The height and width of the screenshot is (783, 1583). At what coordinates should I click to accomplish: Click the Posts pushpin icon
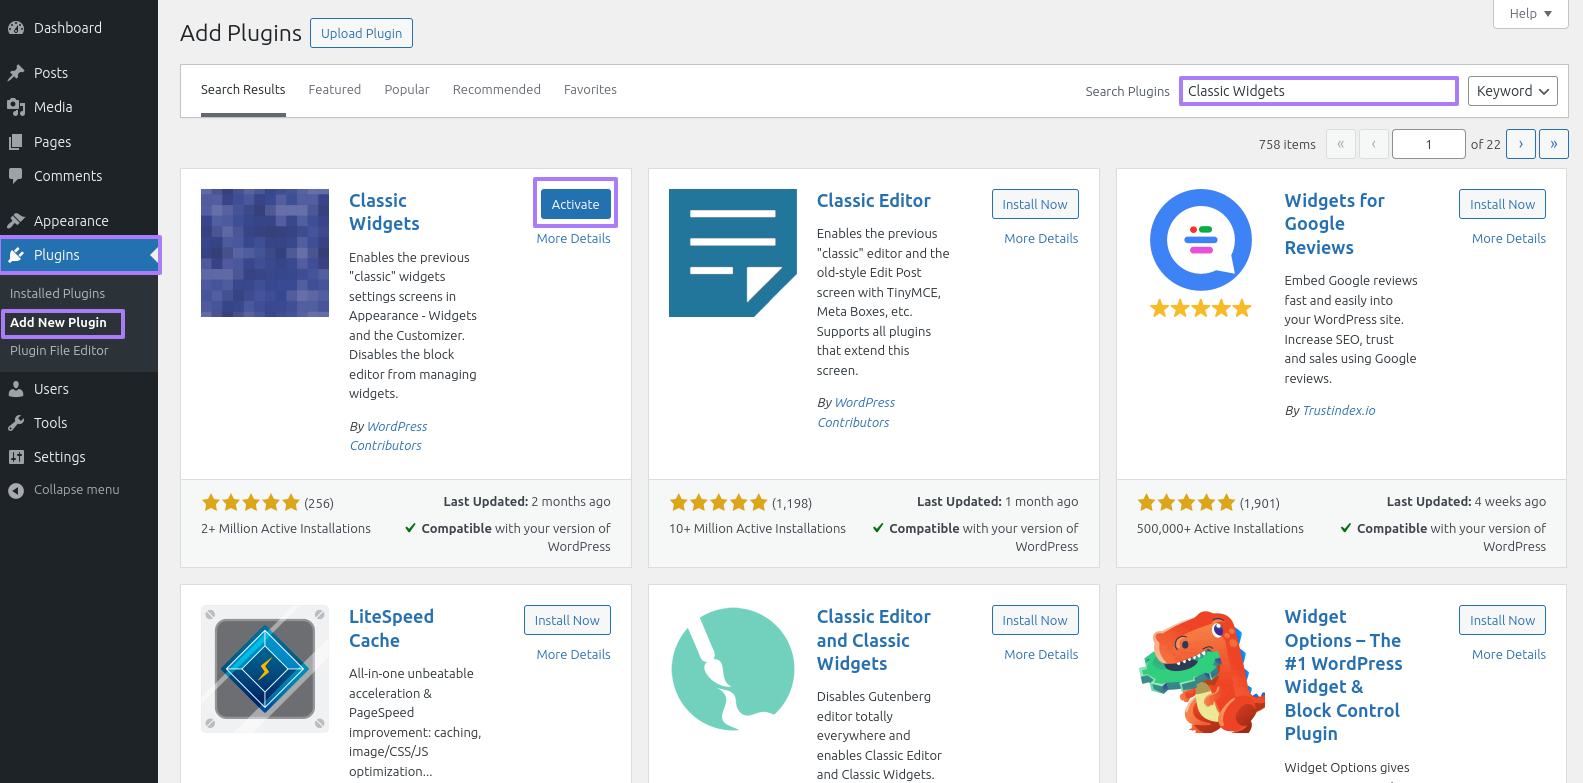tap(16, 73)
